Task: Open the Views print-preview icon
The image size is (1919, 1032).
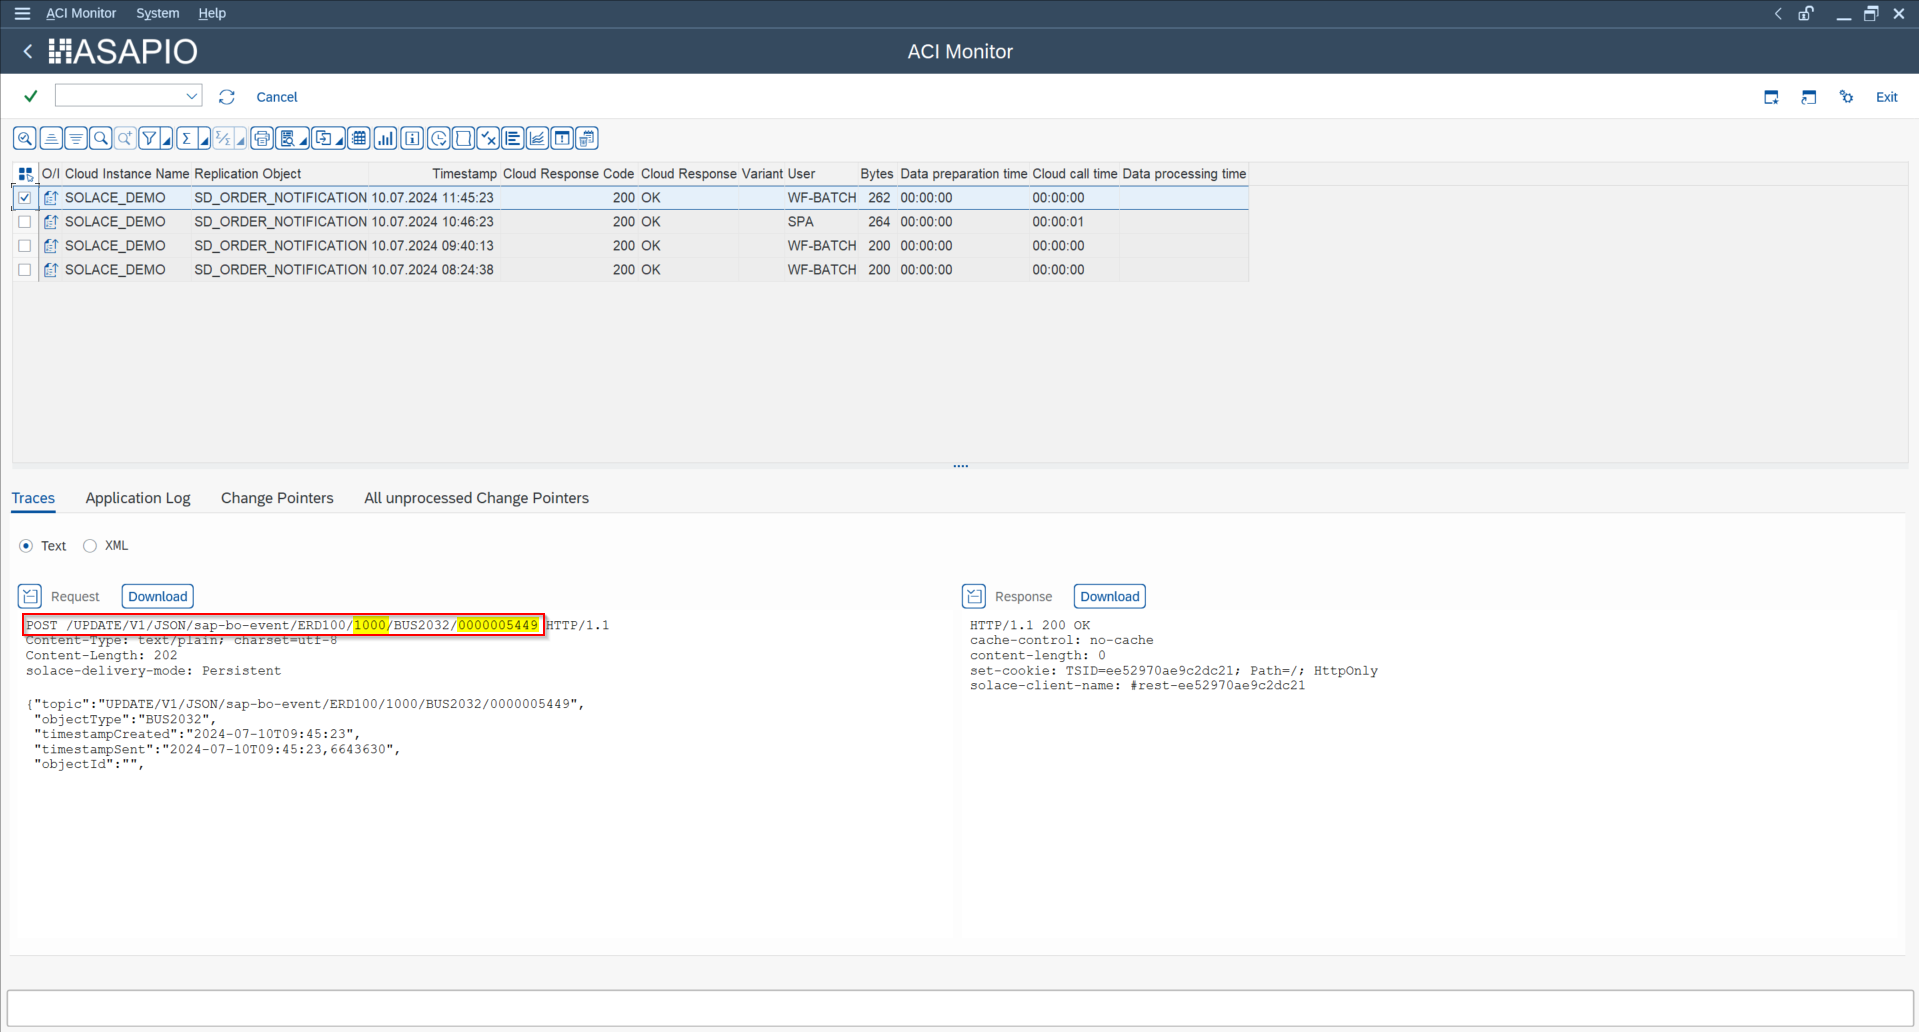Action: tap(287, 138)
